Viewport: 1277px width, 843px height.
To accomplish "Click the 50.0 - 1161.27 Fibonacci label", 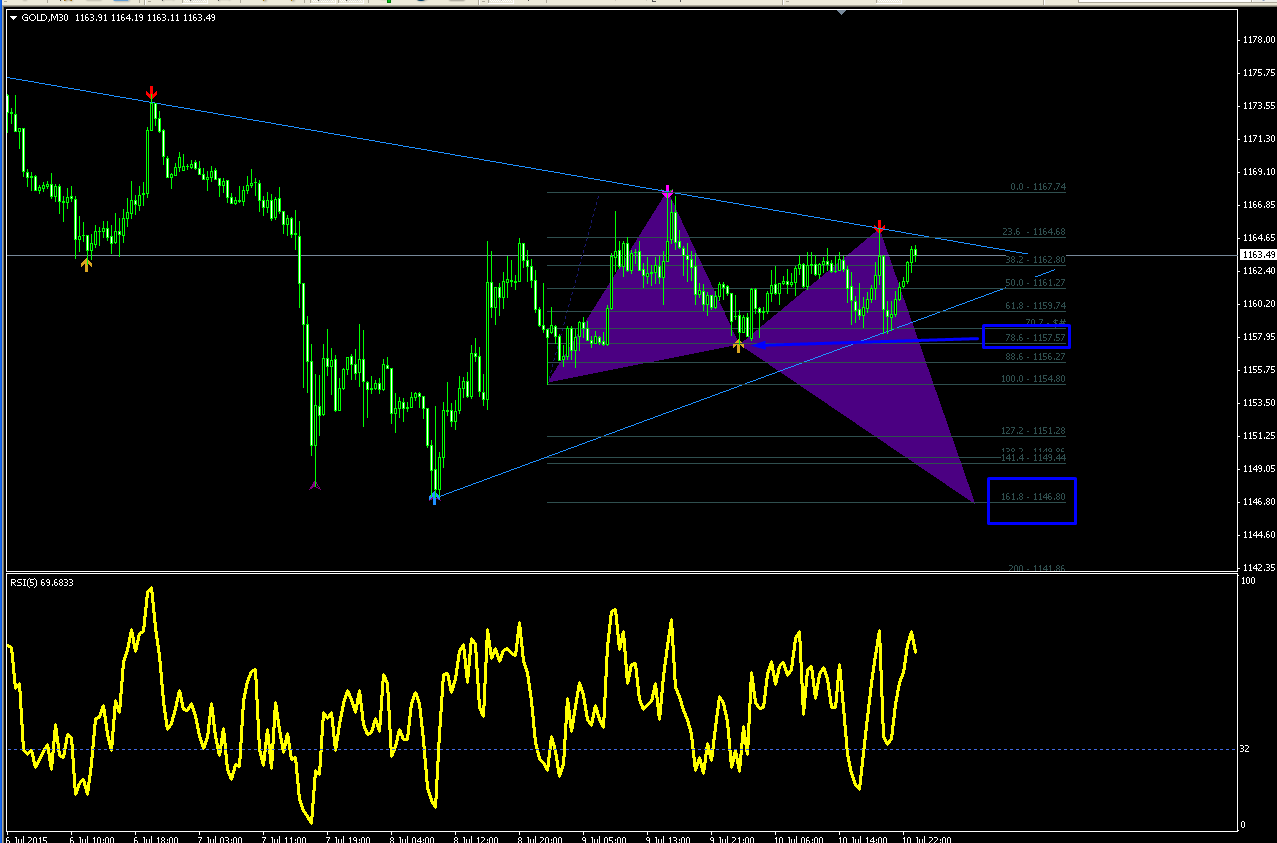I will coord(1034,283).
